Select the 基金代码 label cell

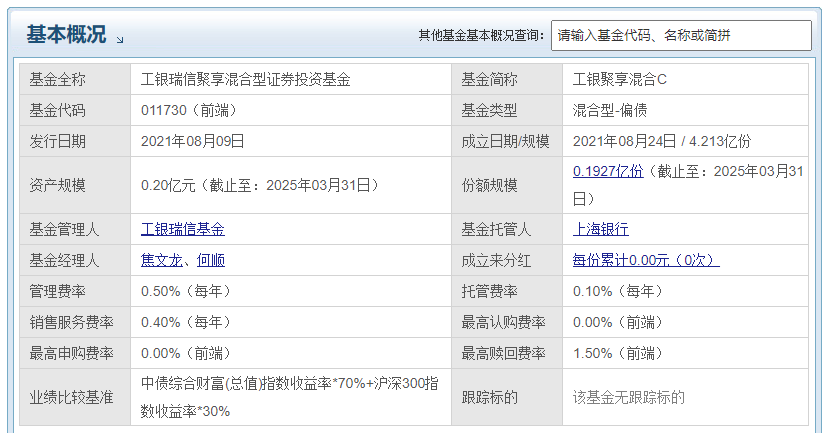point(75,110)
